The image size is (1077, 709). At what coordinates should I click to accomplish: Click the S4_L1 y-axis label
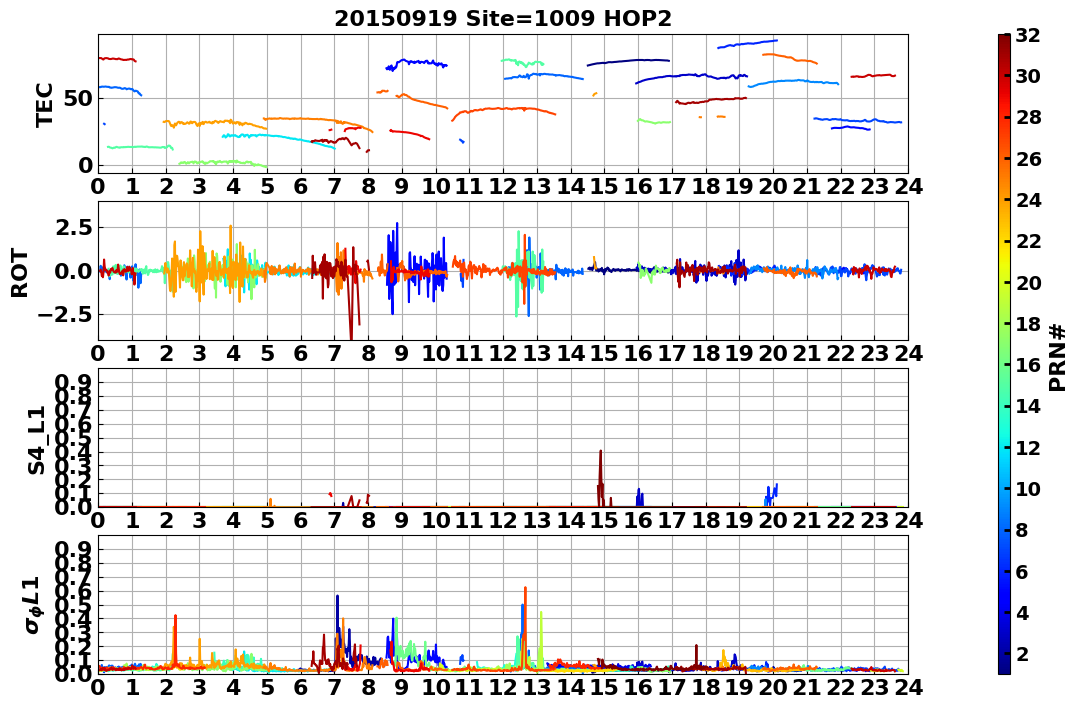36,440
